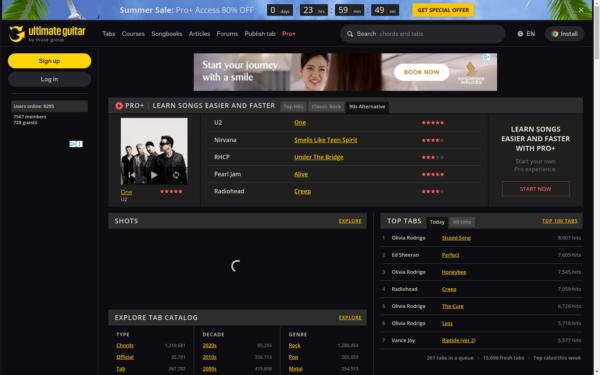
Task: Click One link below album cover
Action: tap(126, 192)
